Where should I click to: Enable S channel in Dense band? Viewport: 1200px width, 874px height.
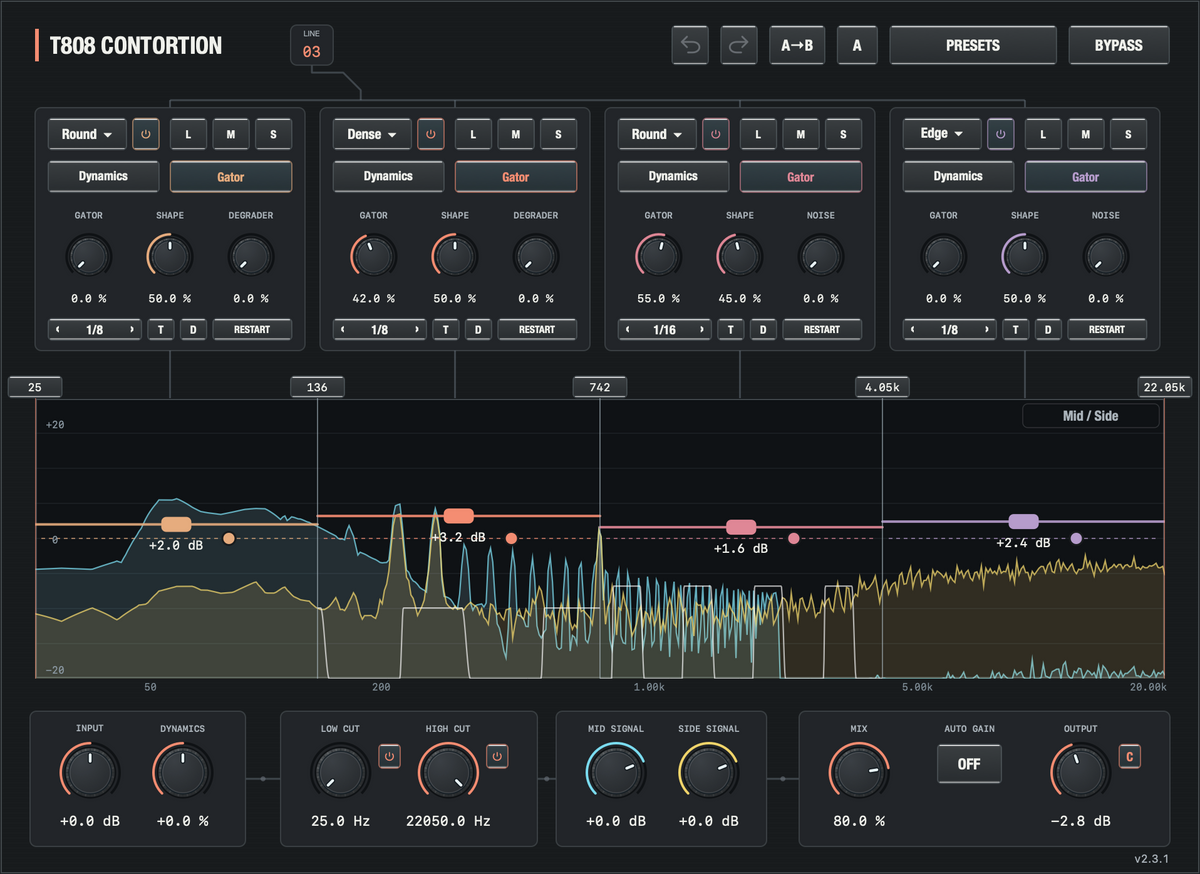[558, 134]
